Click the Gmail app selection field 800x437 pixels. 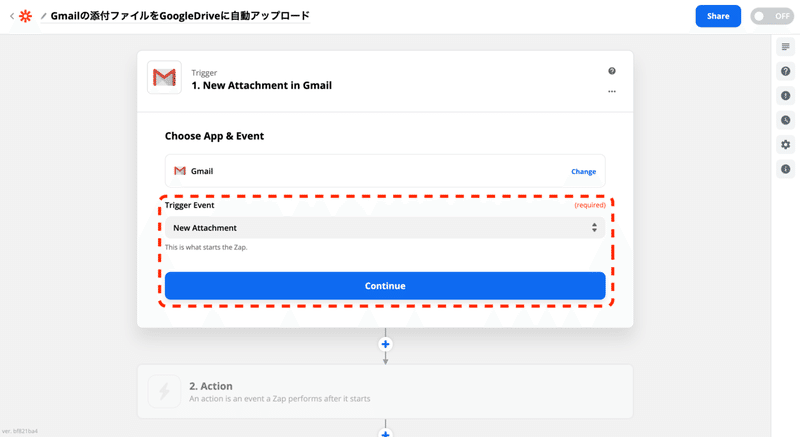pyautogui.click(x=385, y=171)
